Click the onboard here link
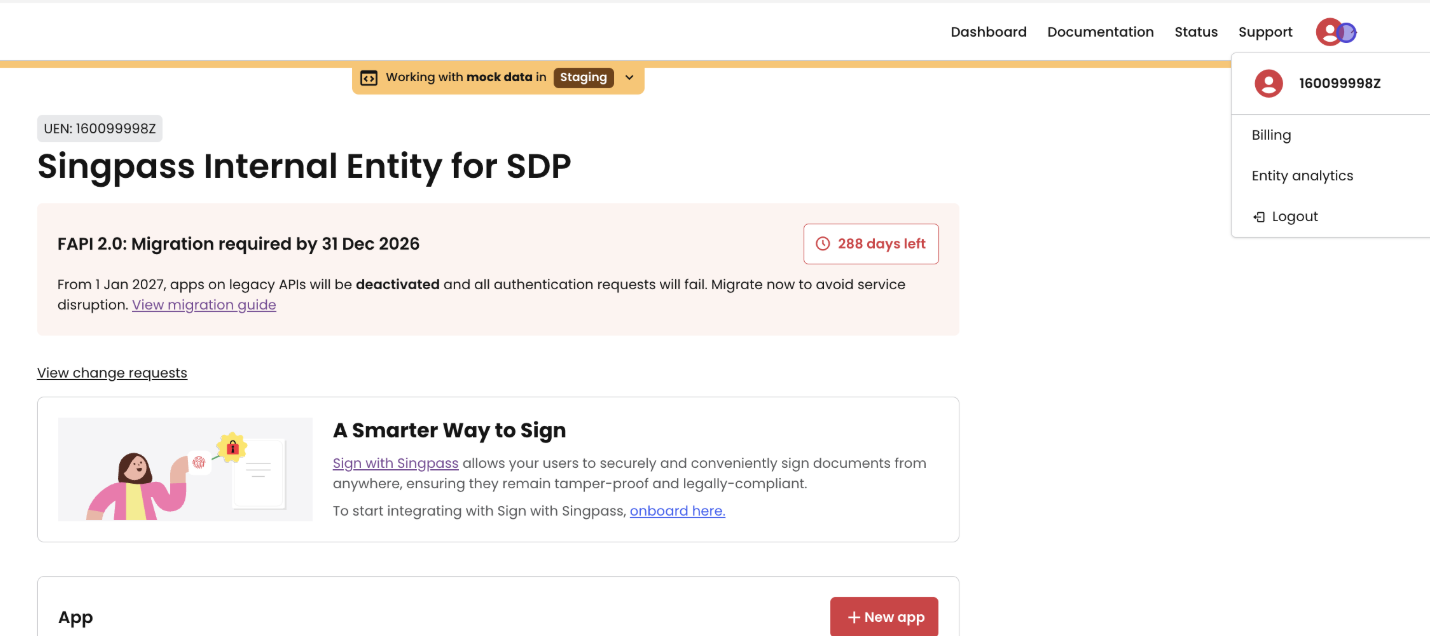1430x636 pixels. click(x=677, y=511)
